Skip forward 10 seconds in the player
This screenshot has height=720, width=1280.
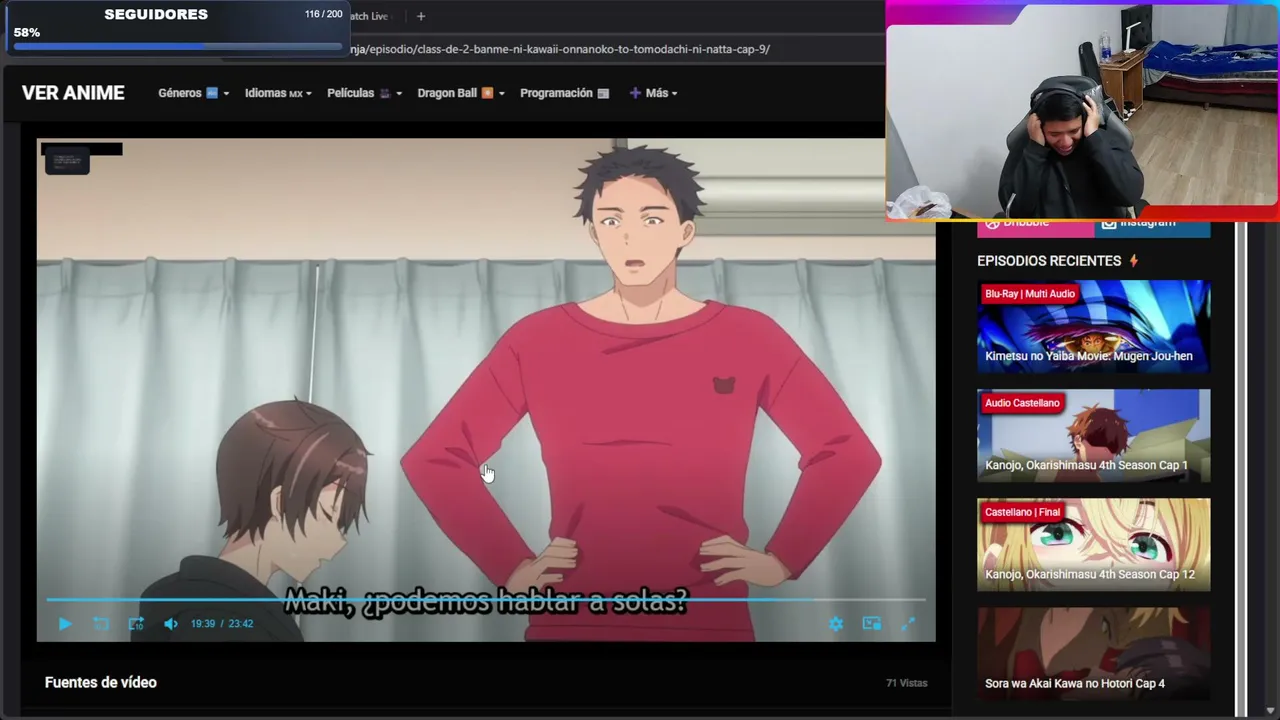pyautogui.click(x=136, y=624)
